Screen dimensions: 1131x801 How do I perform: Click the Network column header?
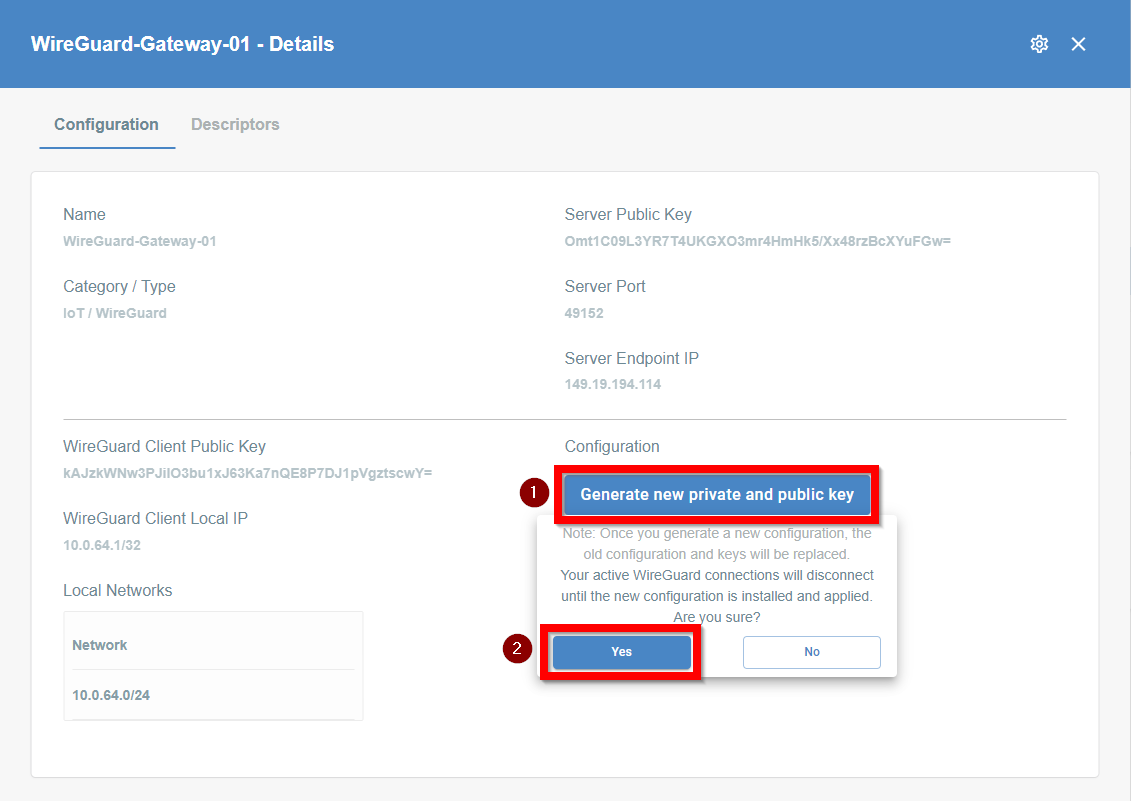click(x=100, y=645)
